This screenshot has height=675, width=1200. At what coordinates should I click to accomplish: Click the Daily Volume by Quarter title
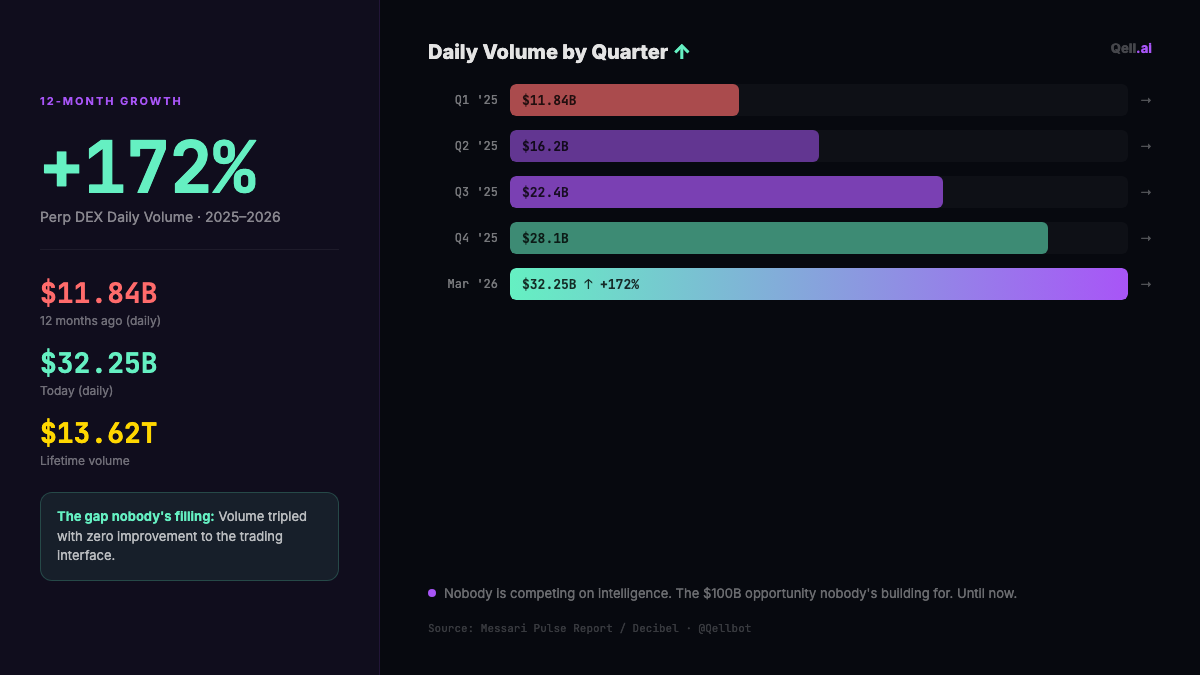coord(547,52)
